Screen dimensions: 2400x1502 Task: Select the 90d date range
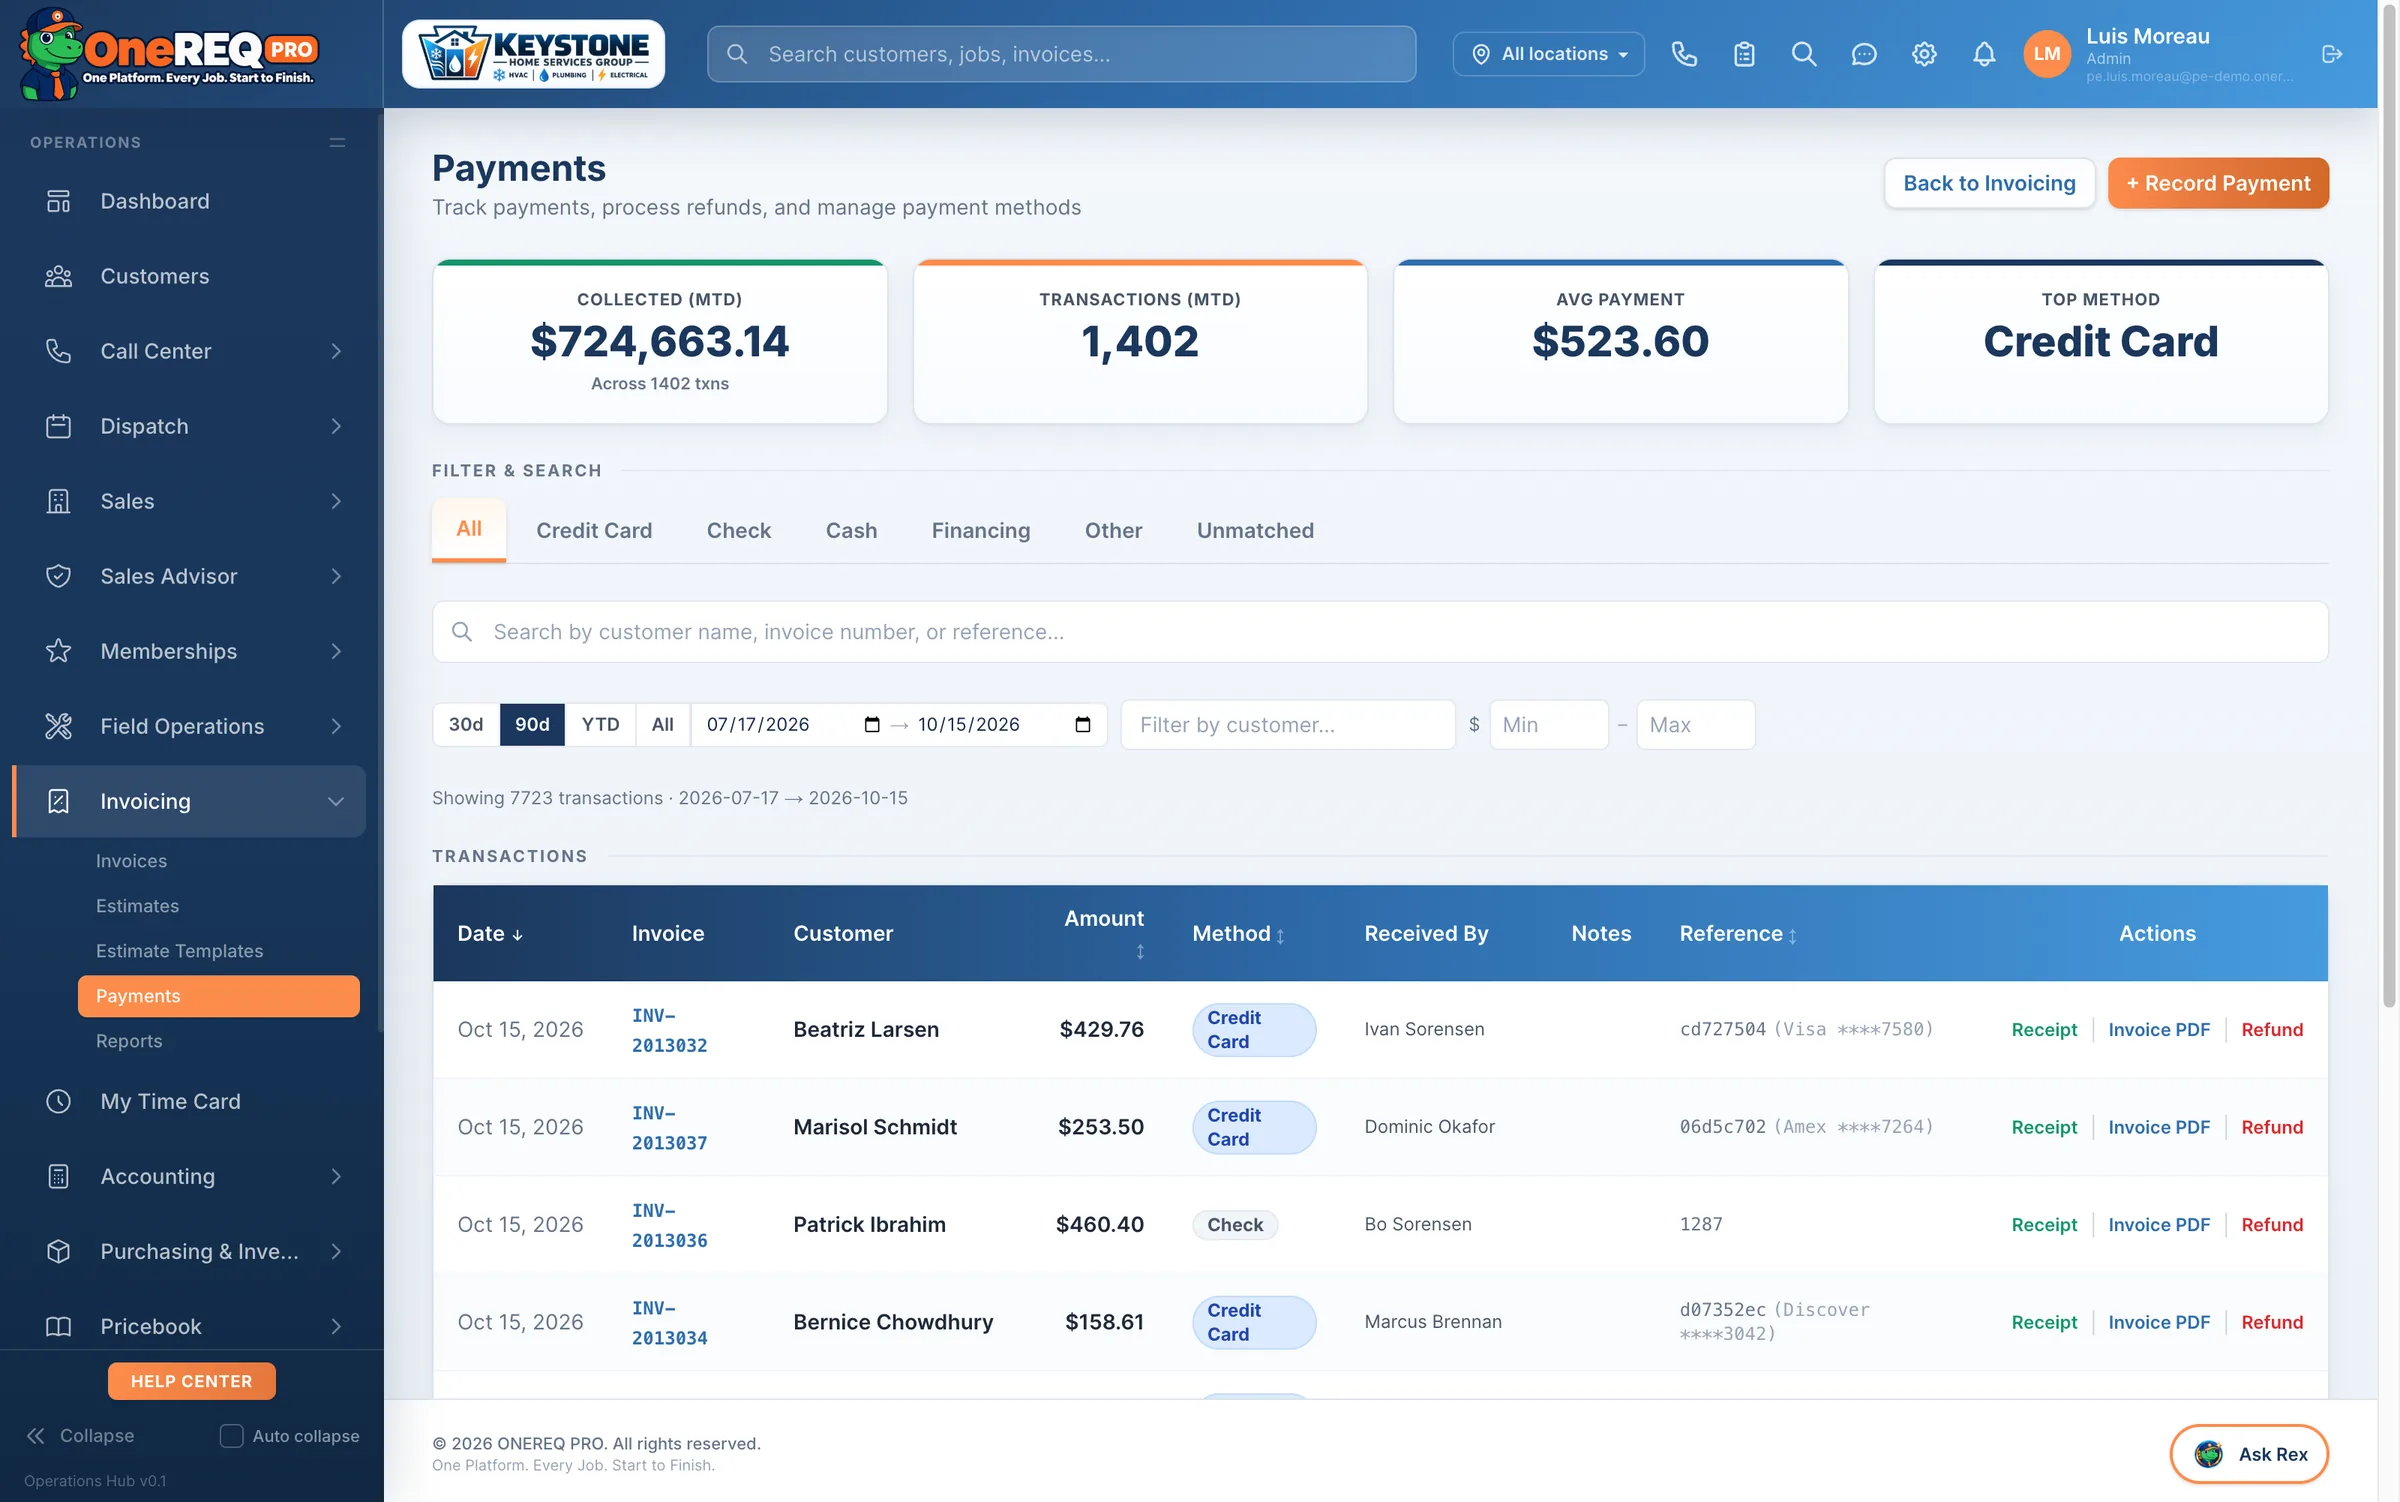tap(532, 725)
